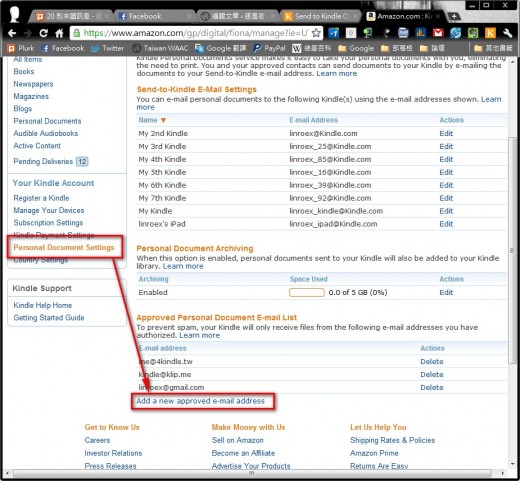Select the Amazon.com tab
Viewport: 520px width, 481px height.
[x=403, y=16]
